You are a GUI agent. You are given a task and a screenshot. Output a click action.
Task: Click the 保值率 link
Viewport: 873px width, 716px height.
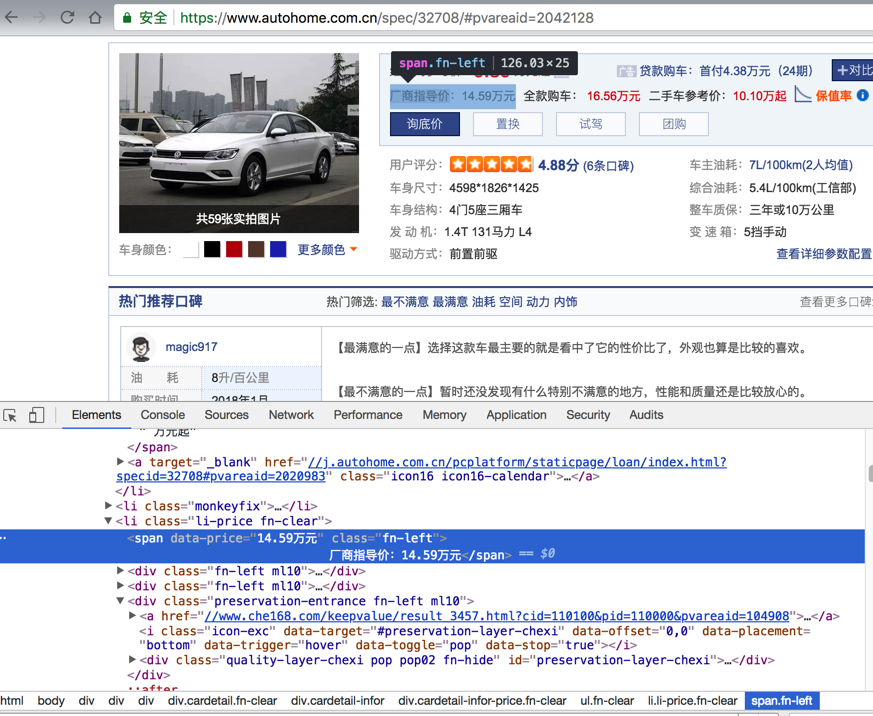pyautogui.click(x=833, y=96)
